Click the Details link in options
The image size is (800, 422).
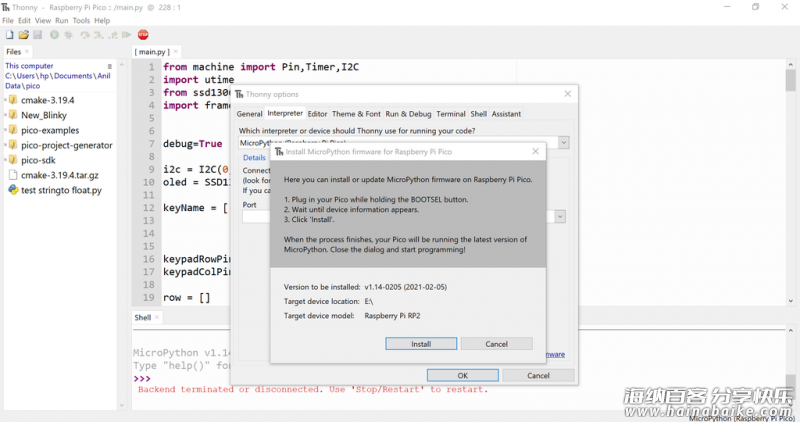click(254, 158)
